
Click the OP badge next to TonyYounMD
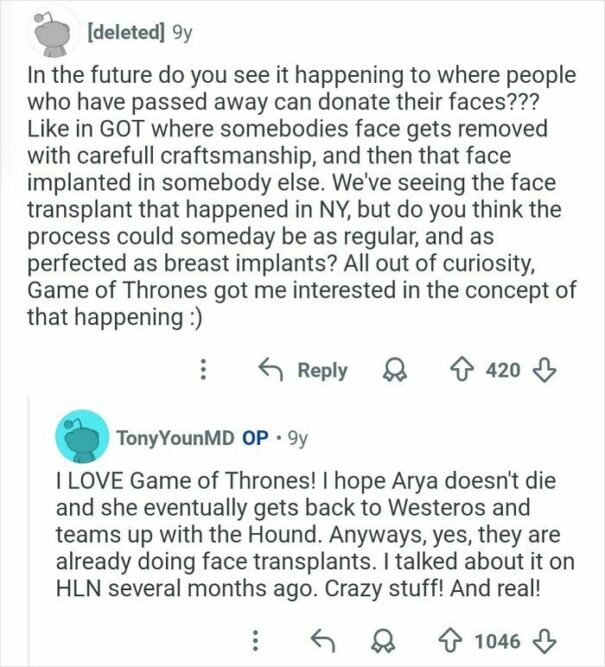(255, 437)
